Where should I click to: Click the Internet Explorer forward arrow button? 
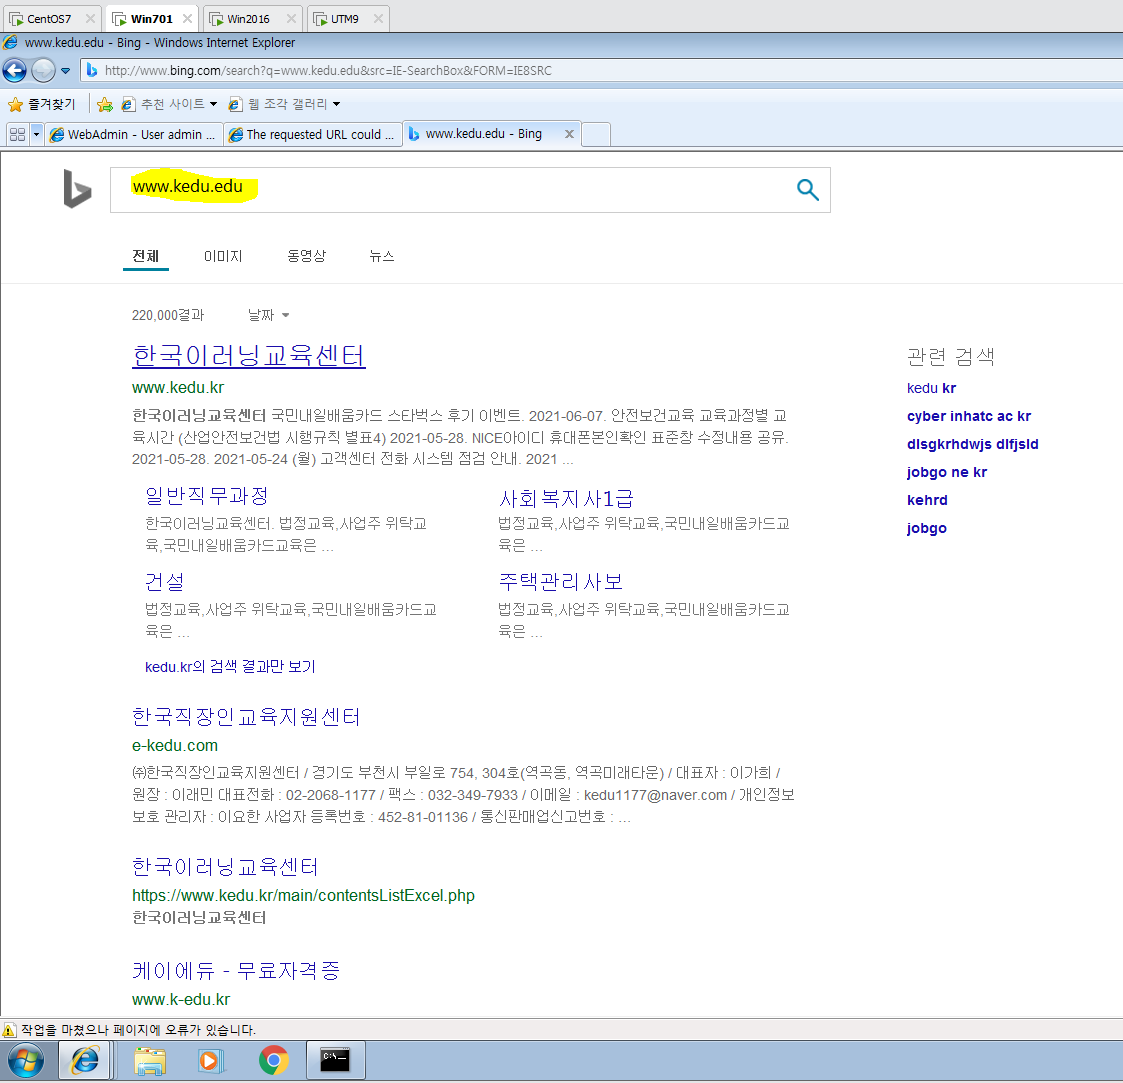(x=43, y=70)
